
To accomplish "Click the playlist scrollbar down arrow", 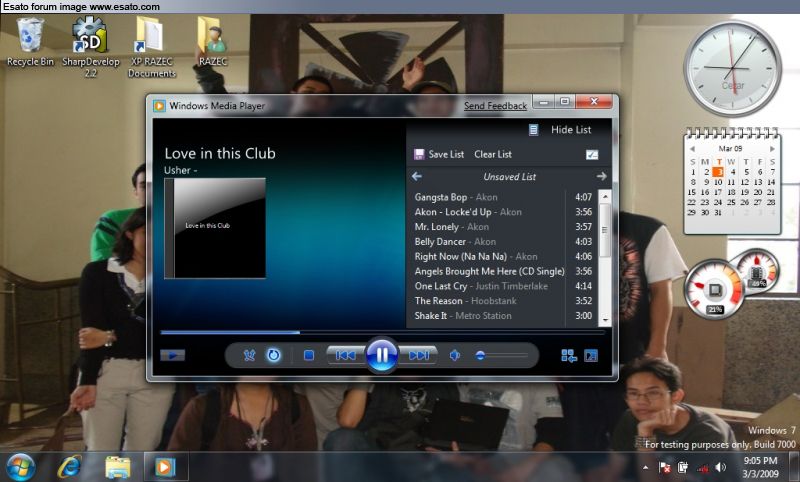I will pos(605,320).
